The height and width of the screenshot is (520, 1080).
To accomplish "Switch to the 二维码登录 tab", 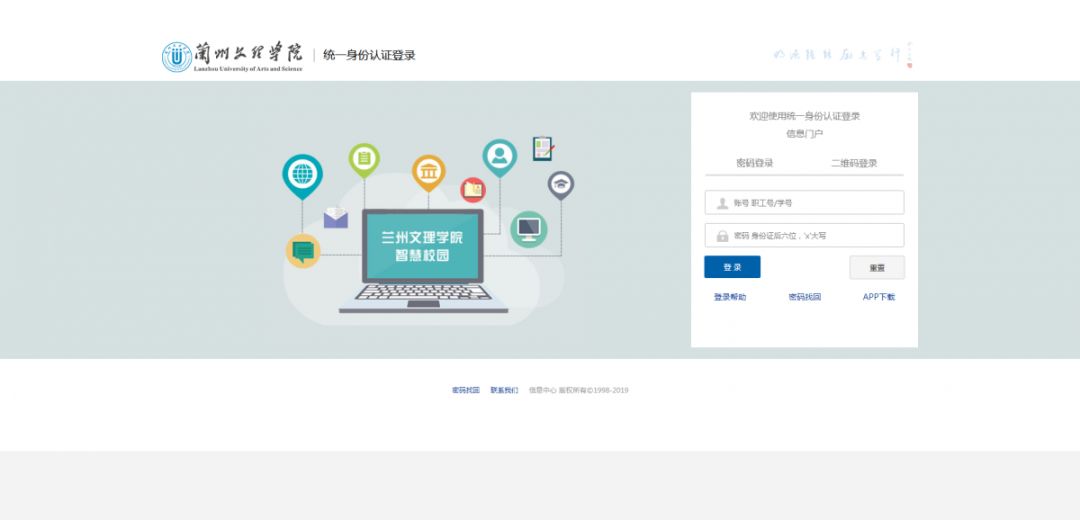I will click(854, 163).
